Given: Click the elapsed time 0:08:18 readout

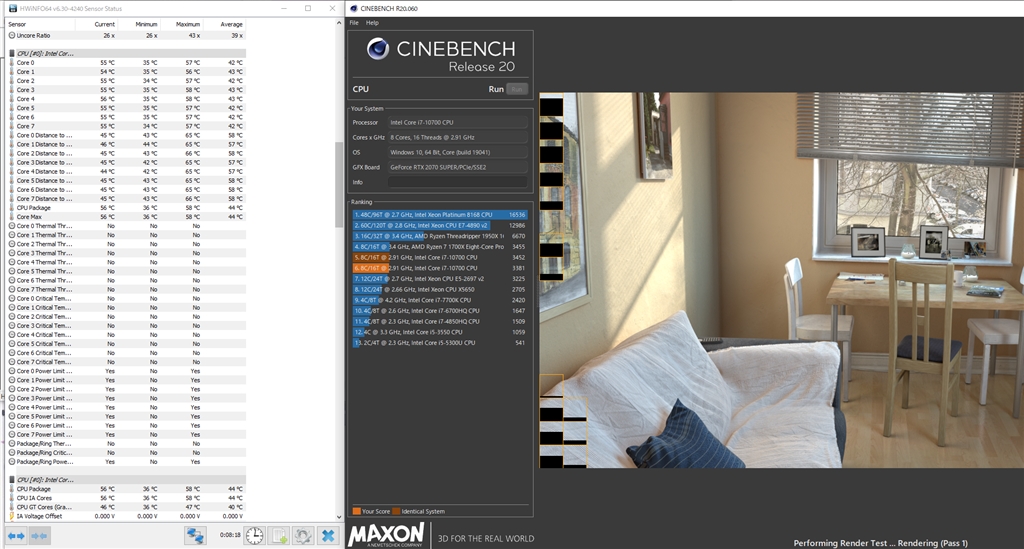Looking at the screenshot, I should tap(230, 535).
